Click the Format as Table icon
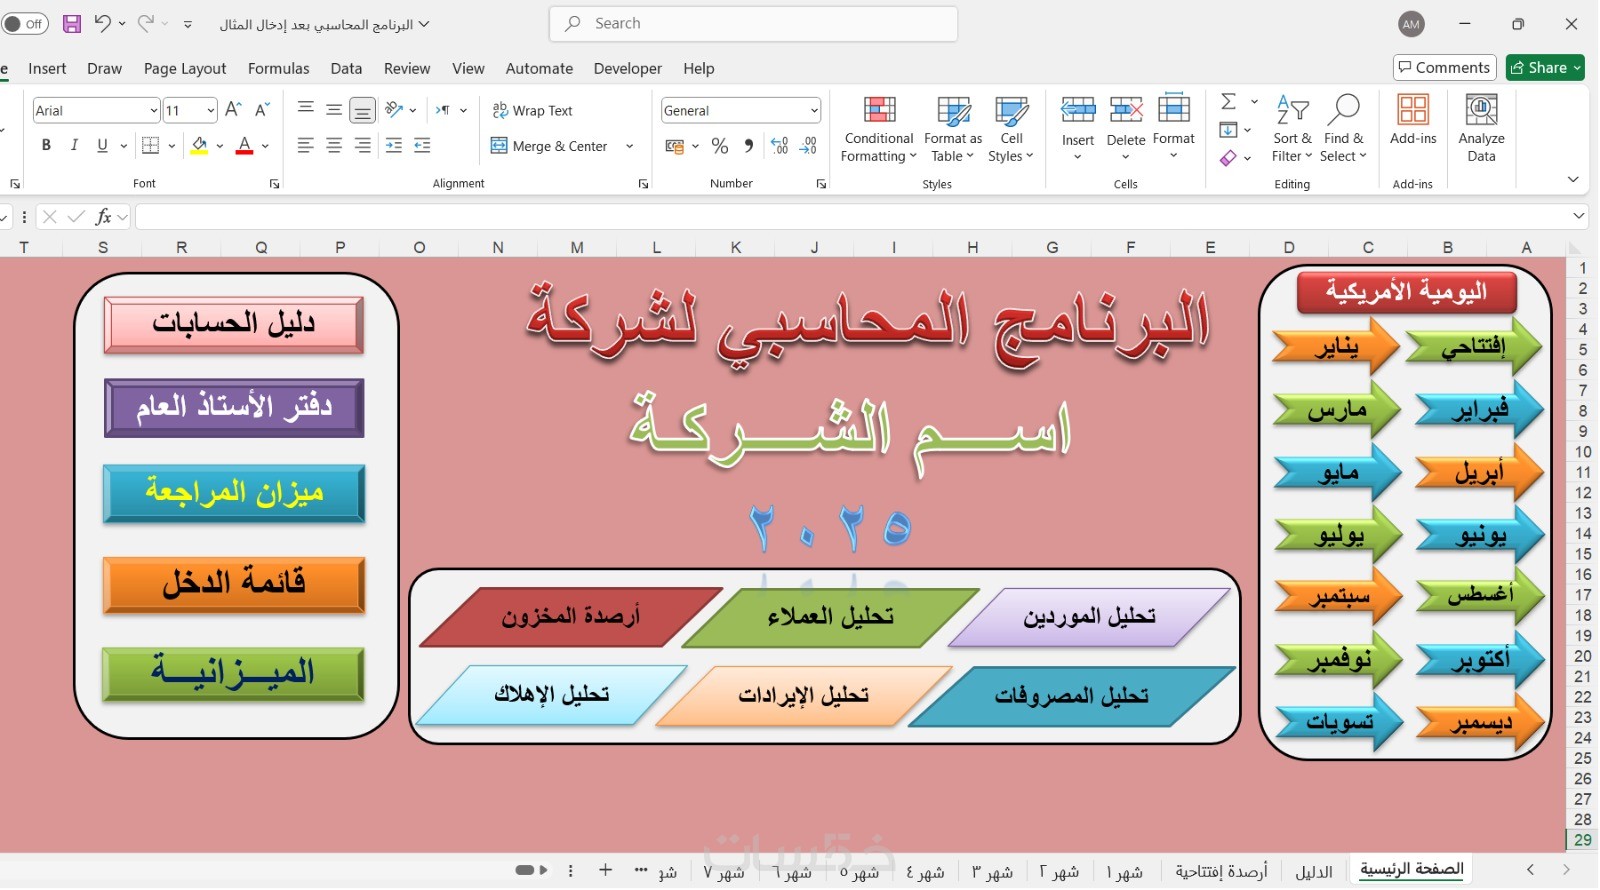Image resolution: width=1600 pixels, height=890 pixels. coord(953,111)
